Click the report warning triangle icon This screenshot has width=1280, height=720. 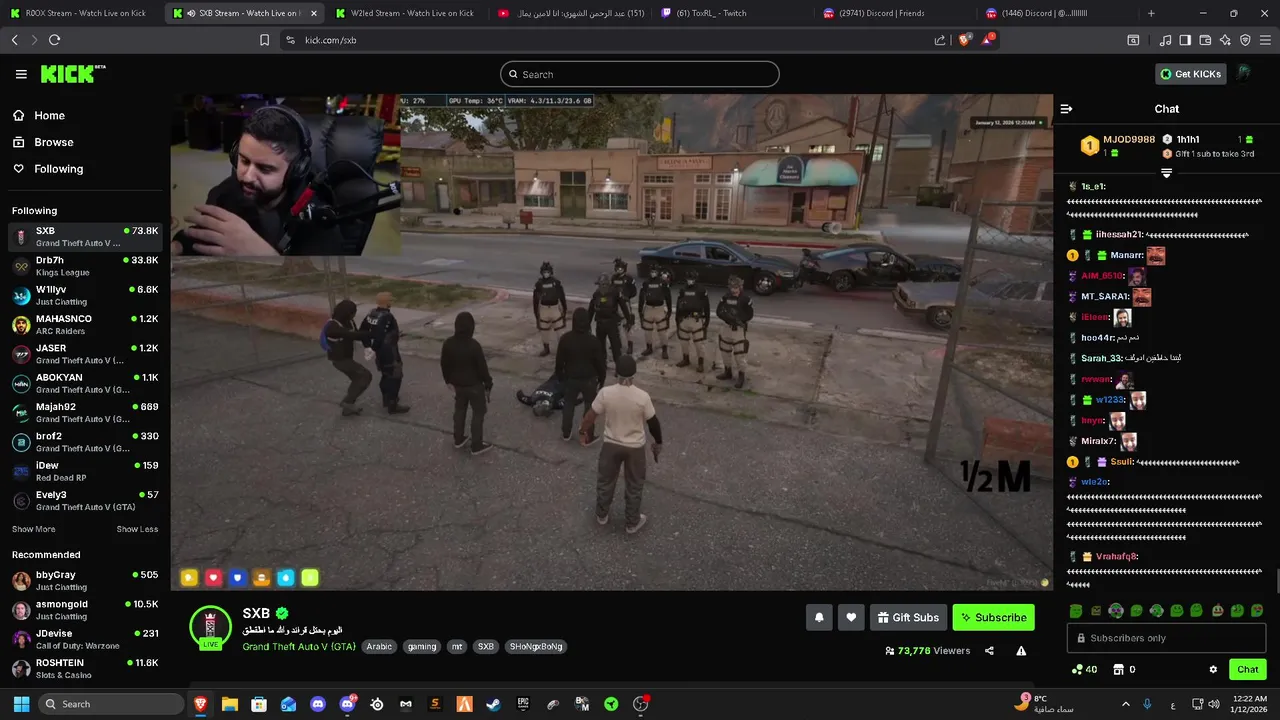coord(1021,651)
